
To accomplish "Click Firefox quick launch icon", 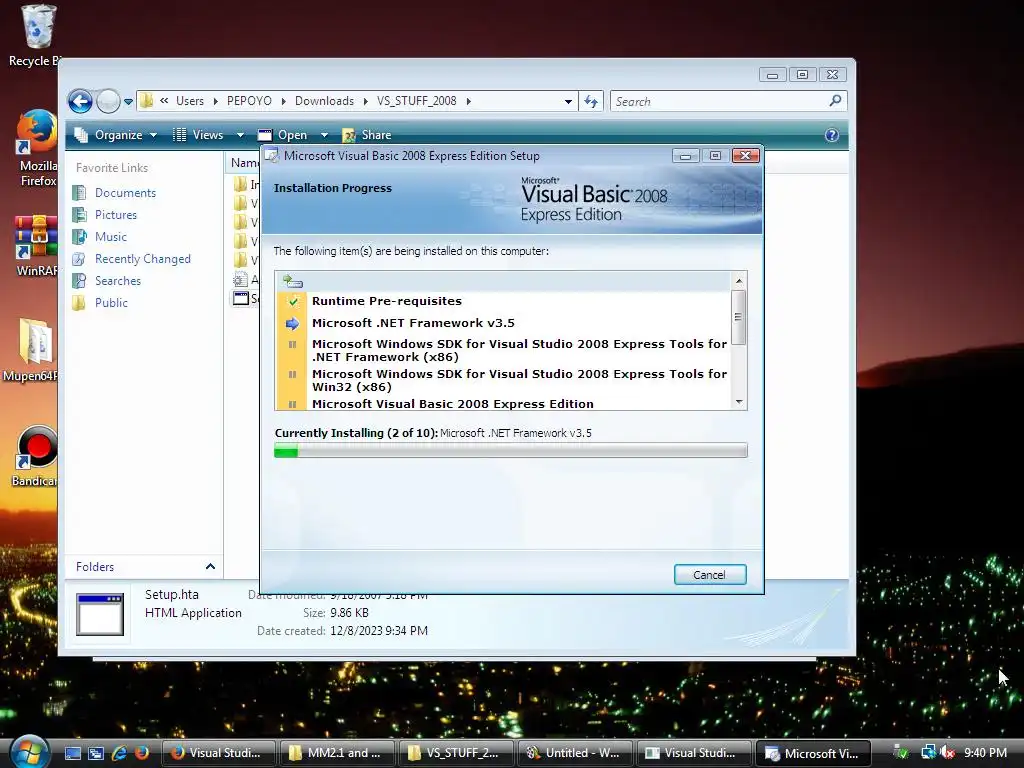I will [142, 753].
